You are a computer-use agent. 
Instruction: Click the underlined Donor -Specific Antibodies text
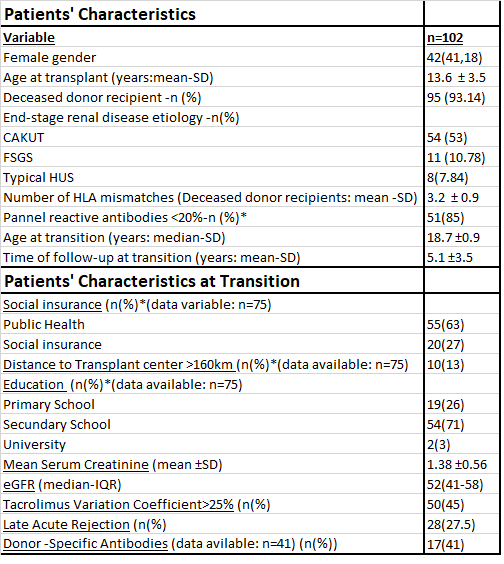coord(86,544)
